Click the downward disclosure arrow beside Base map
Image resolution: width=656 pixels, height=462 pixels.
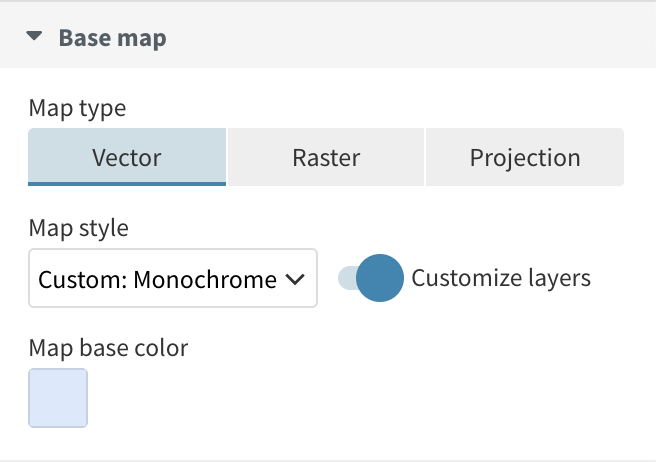tap(34, 36)
